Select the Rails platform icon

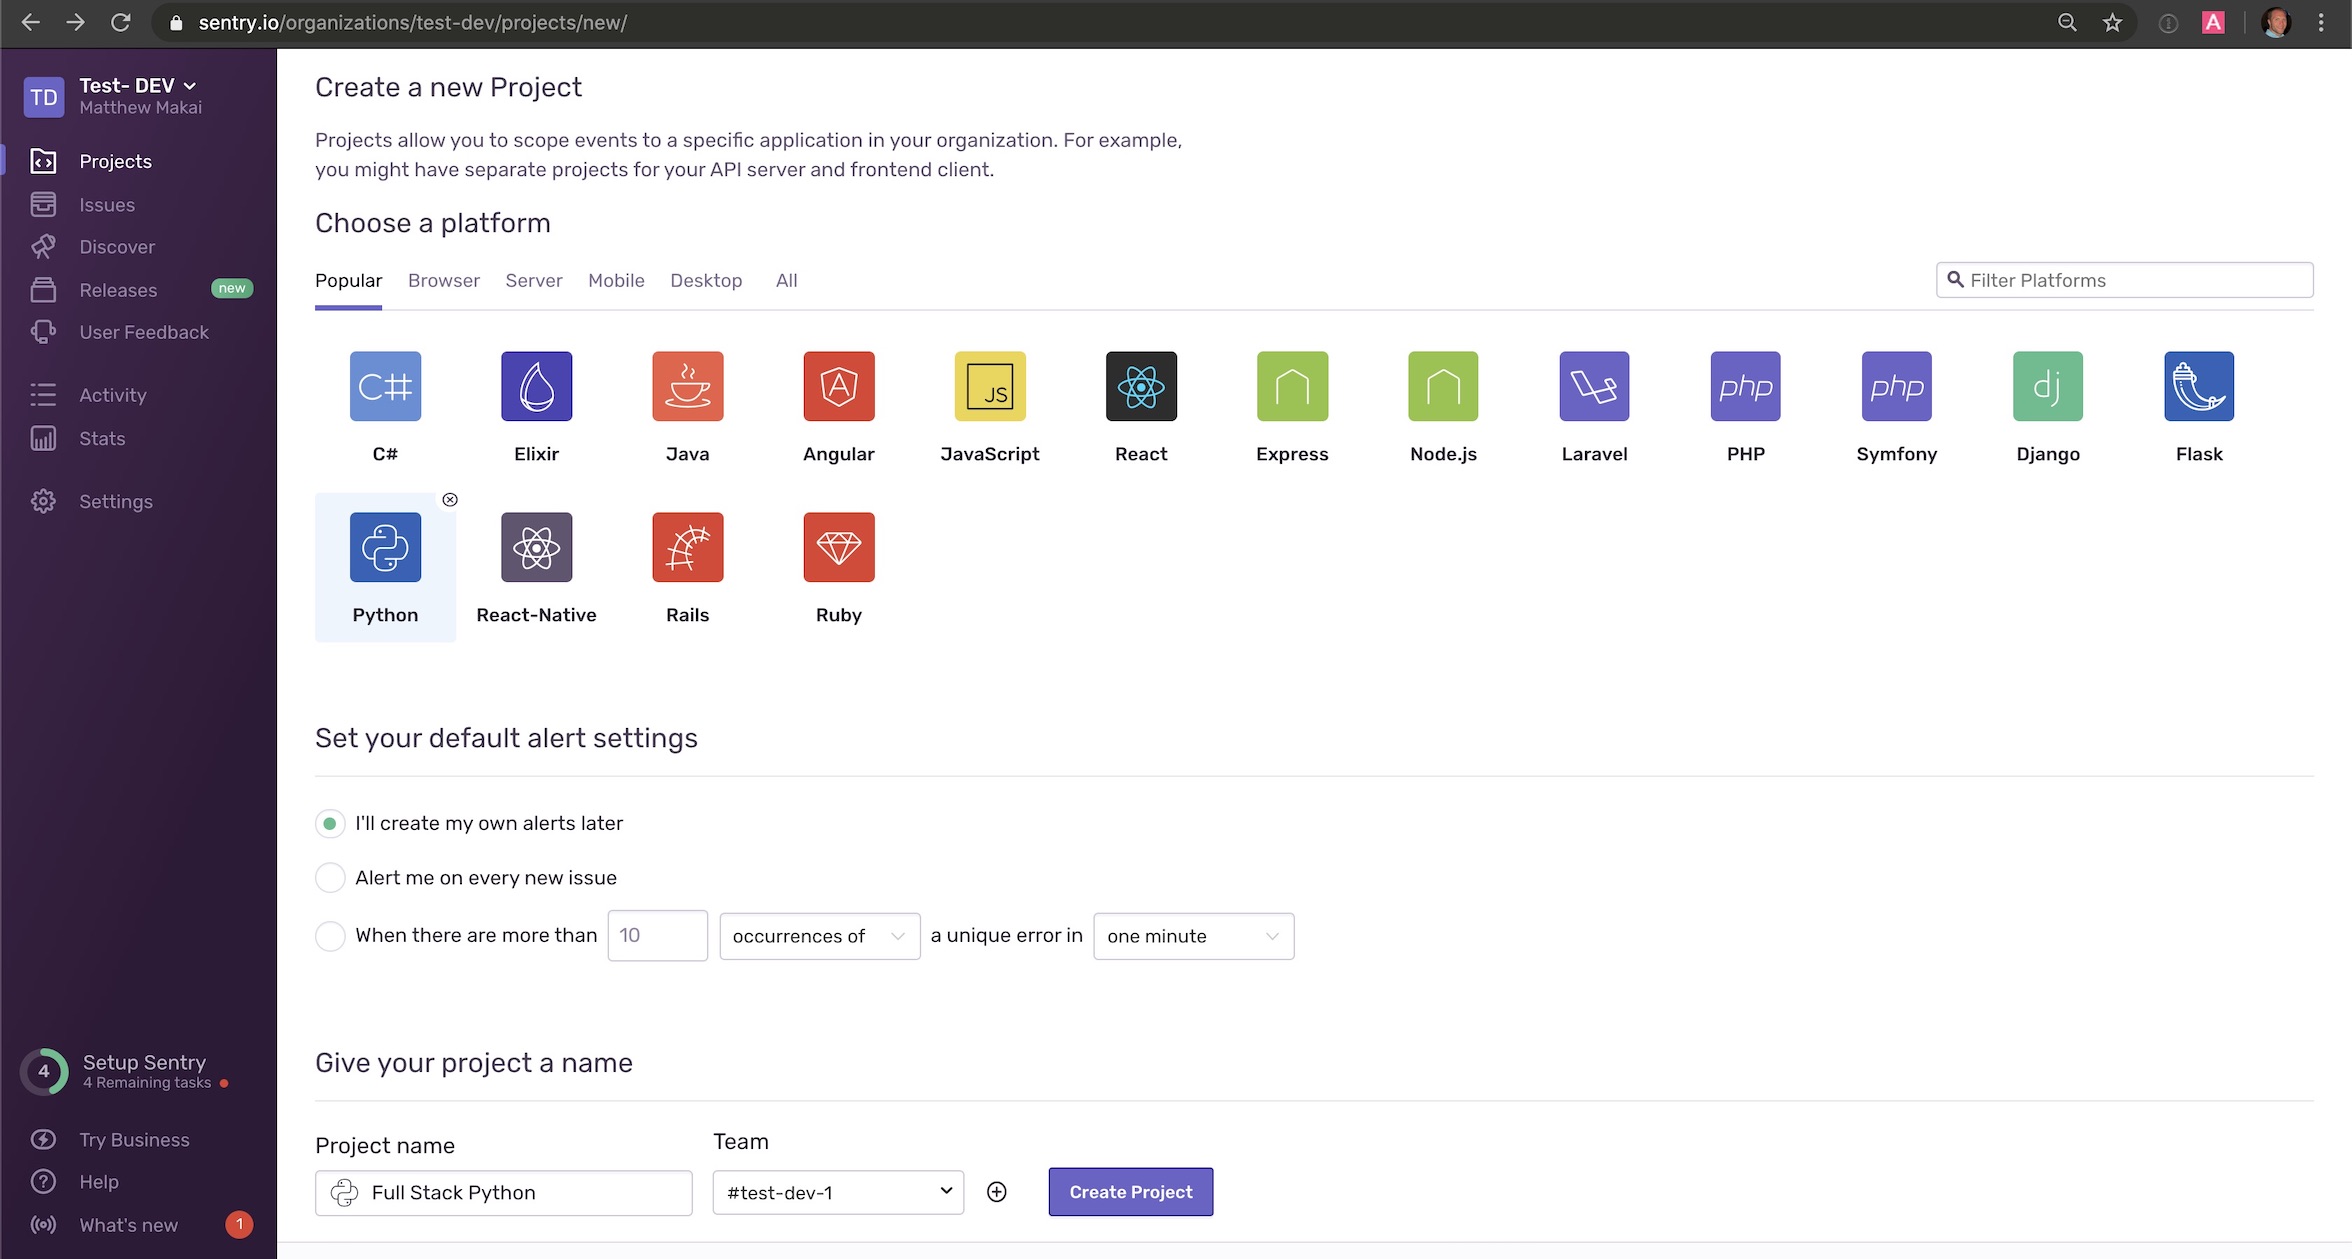687,548
